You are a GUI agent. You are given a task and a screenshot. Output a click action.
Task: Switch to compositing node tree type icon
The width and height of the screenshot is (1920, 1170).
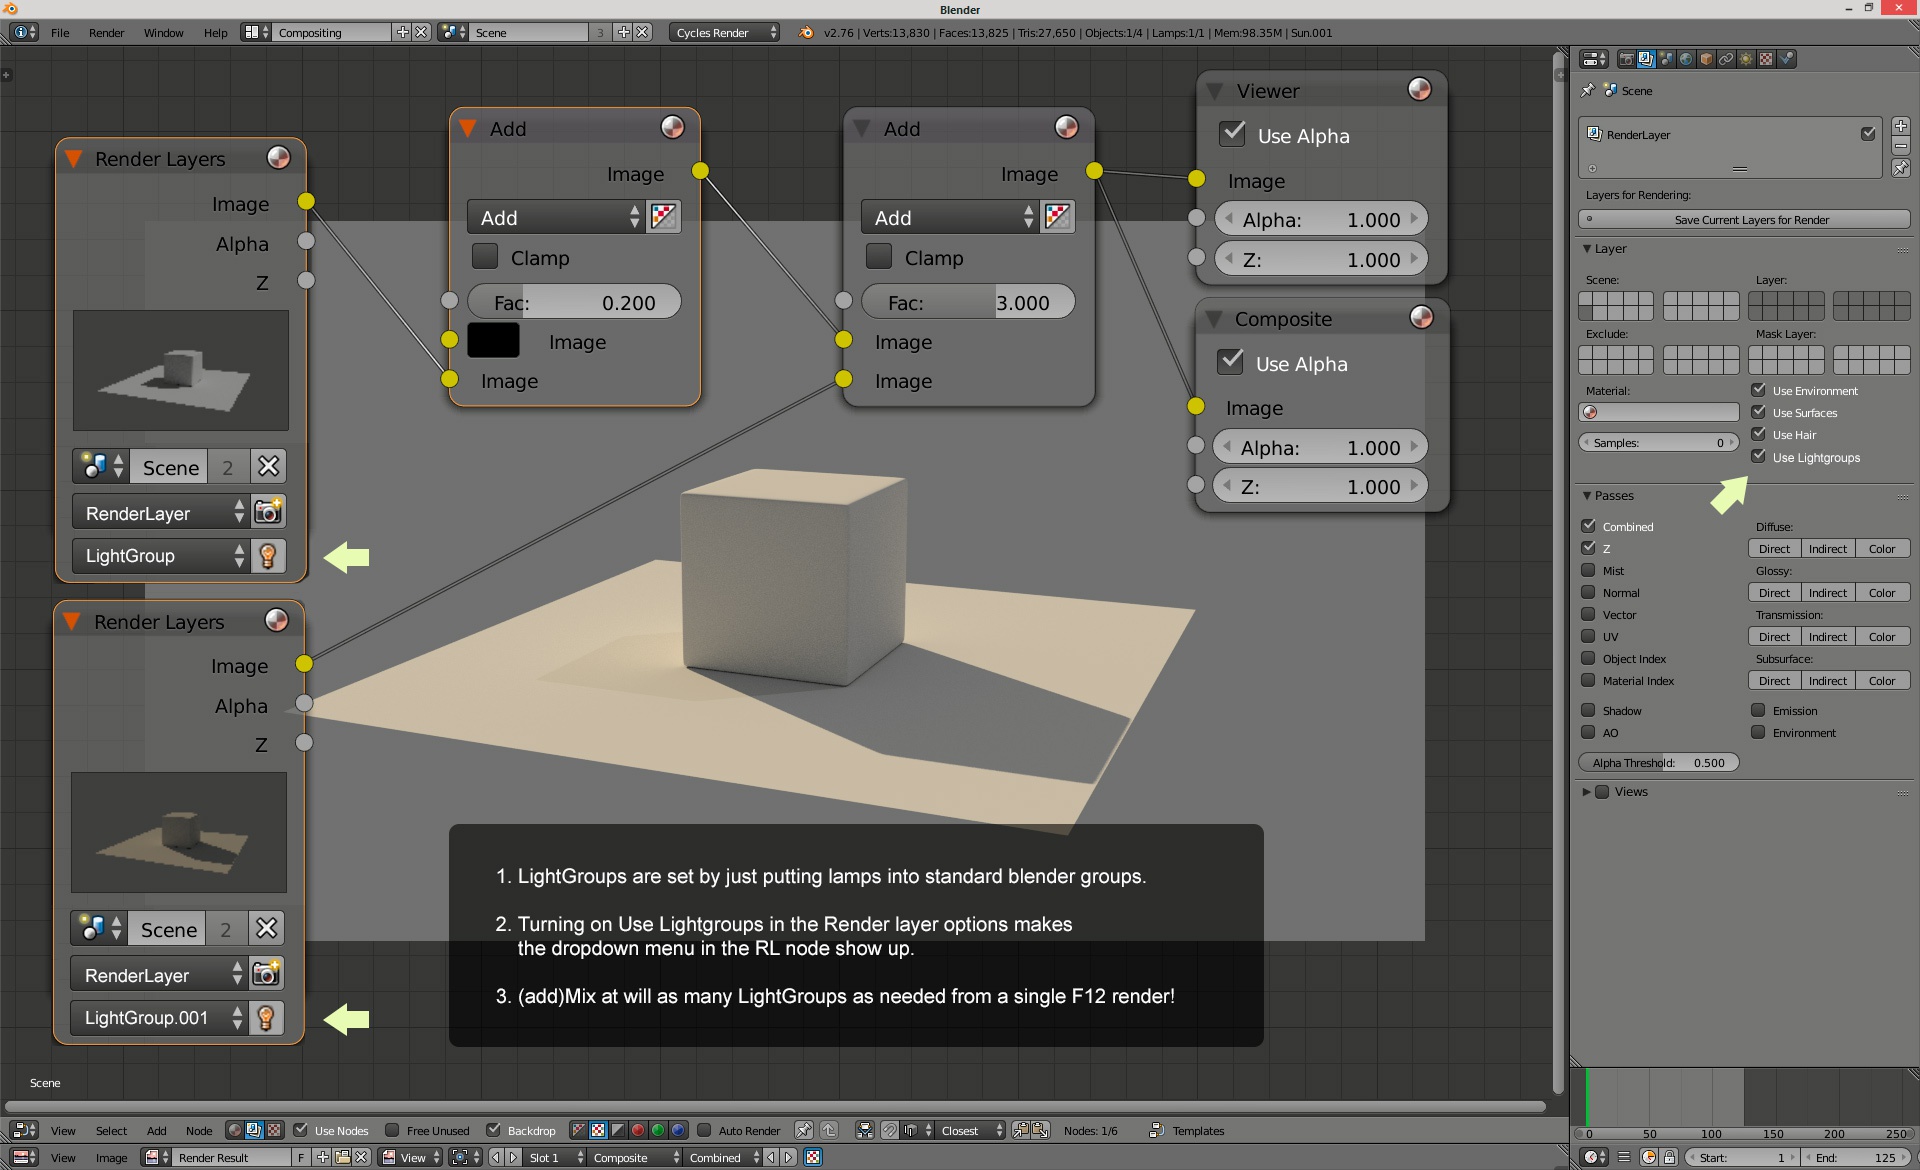point(254,1130)
